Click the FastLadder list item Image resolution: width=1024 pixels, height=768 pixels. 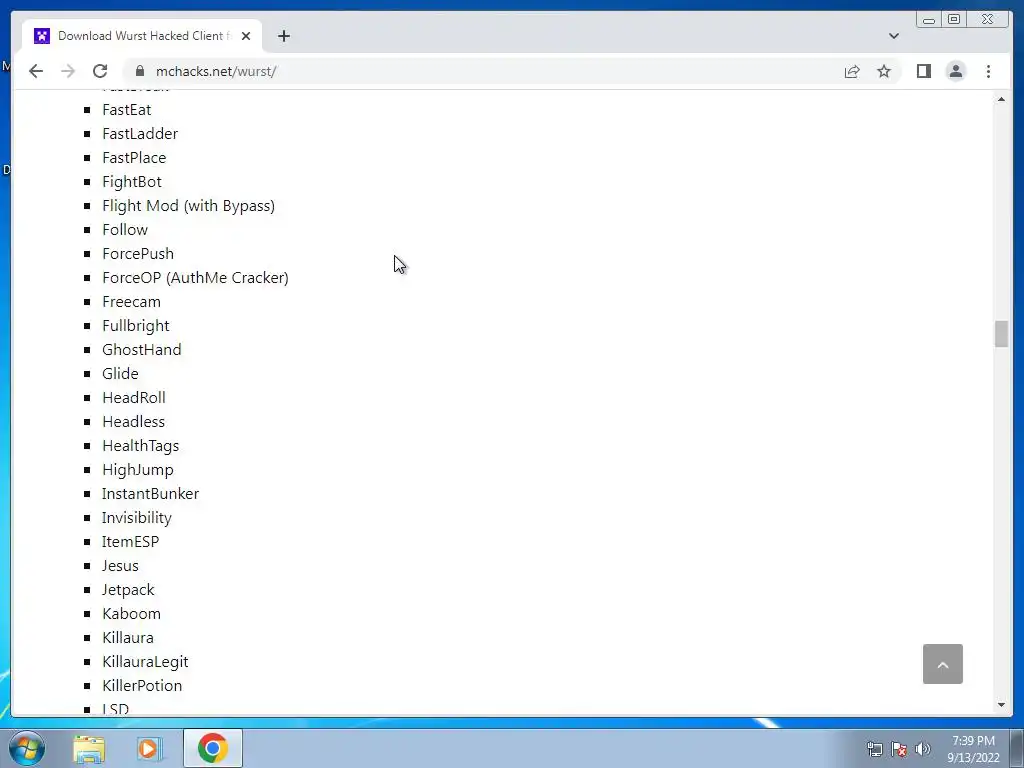(140, 134)
